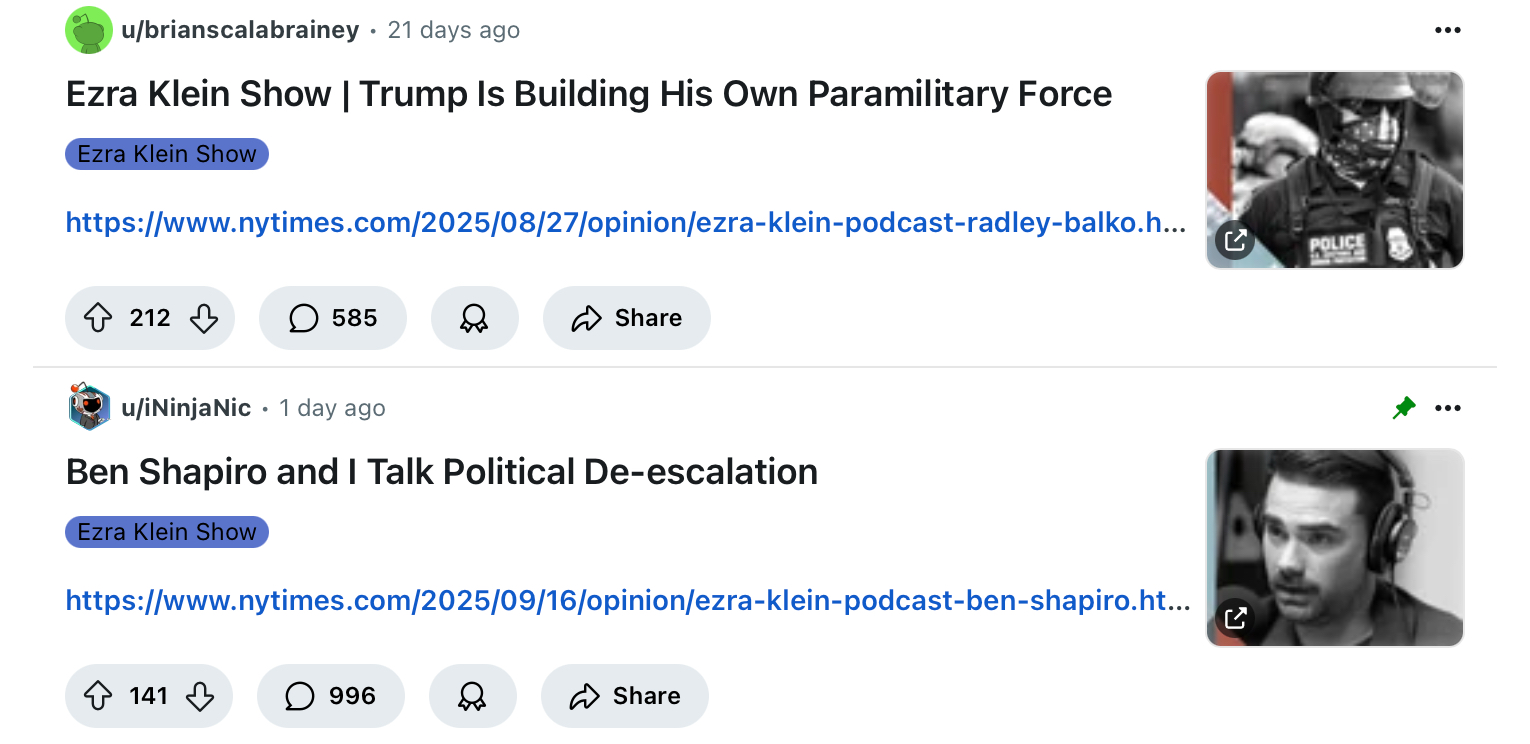Open the police officer post thumbnail

coord(1334,170)
